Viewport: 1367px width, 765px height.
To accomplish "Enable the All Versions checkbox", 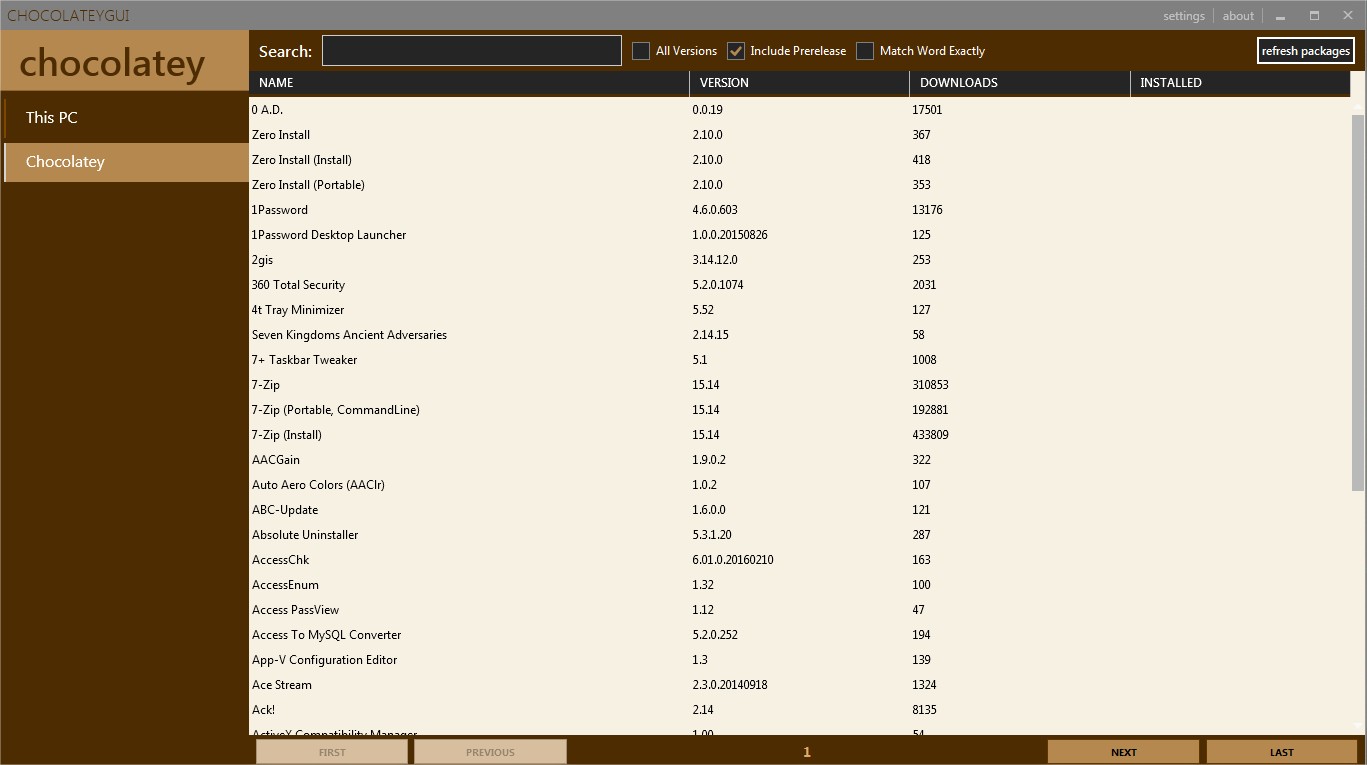I will click(x=641, y=51).
